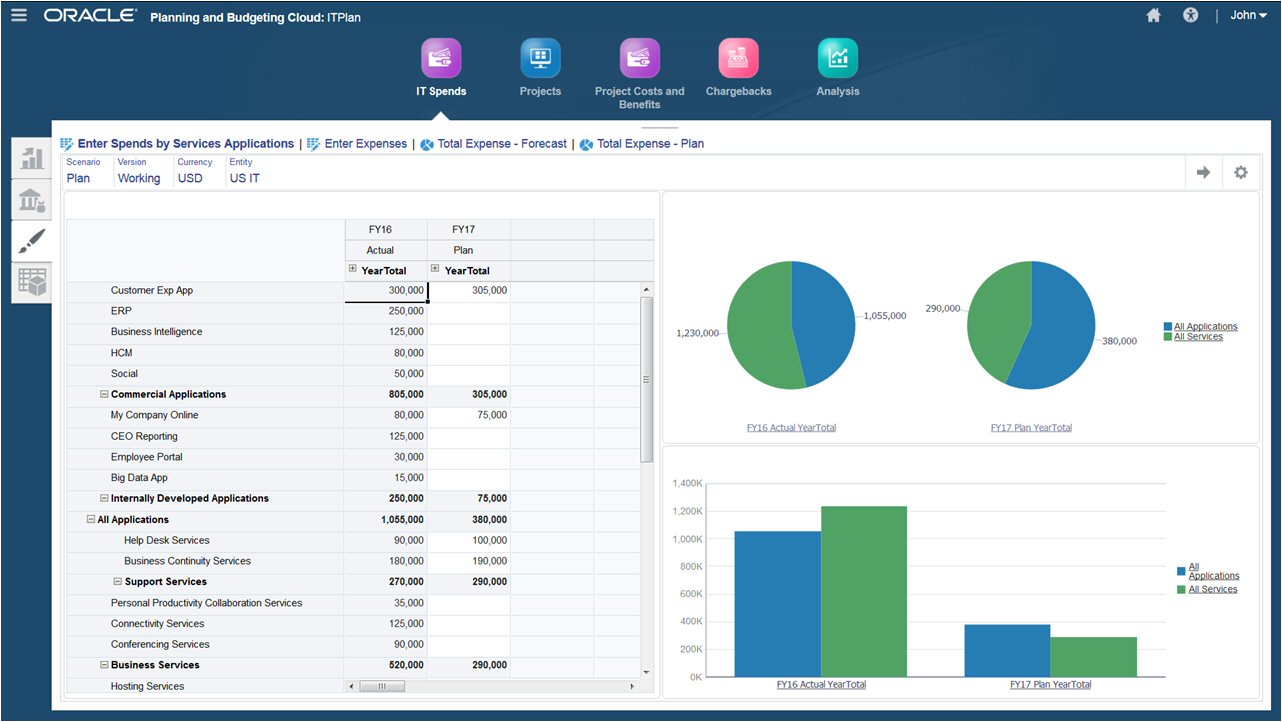Open the Analysis cluster icon
Screen dimensions: 1282x722
(837, 58)
